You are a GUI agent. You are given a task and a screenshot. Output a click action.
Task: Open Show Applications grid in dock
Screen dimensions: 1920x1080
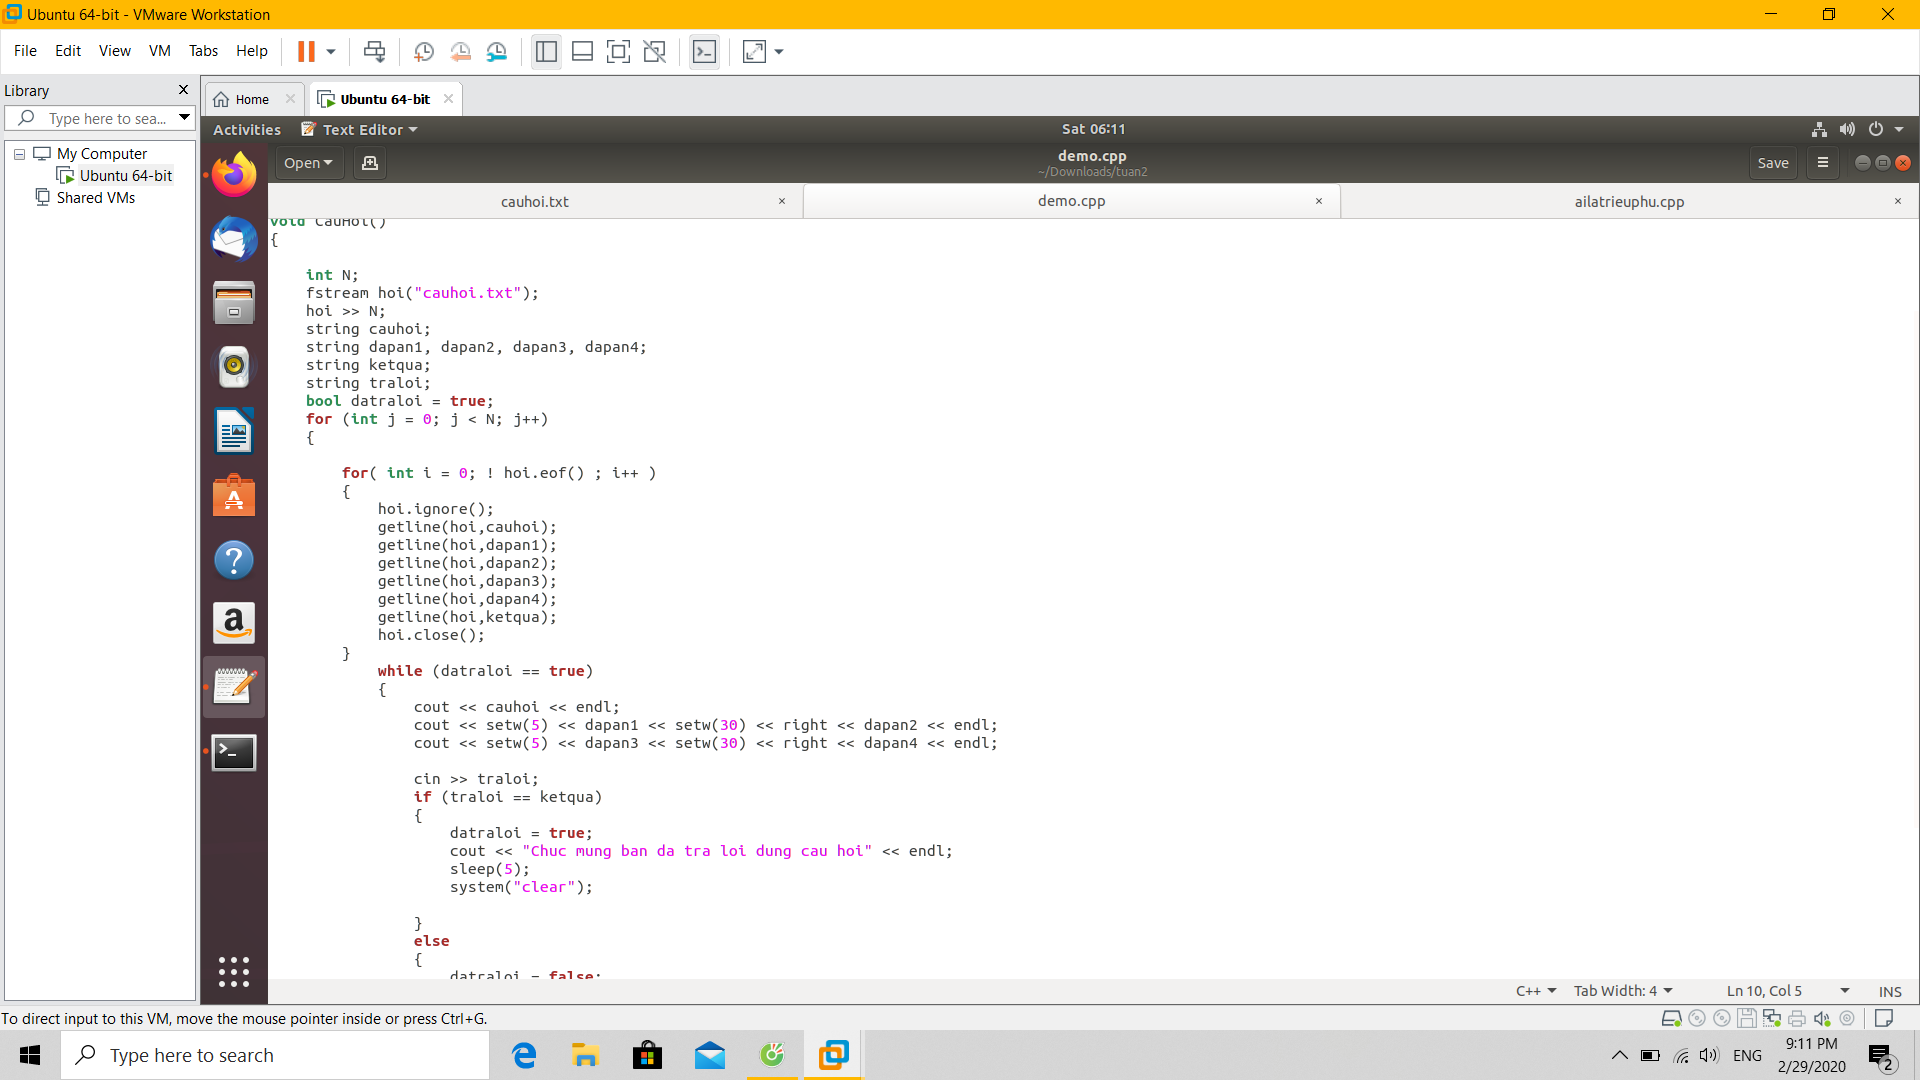point(234,971)
